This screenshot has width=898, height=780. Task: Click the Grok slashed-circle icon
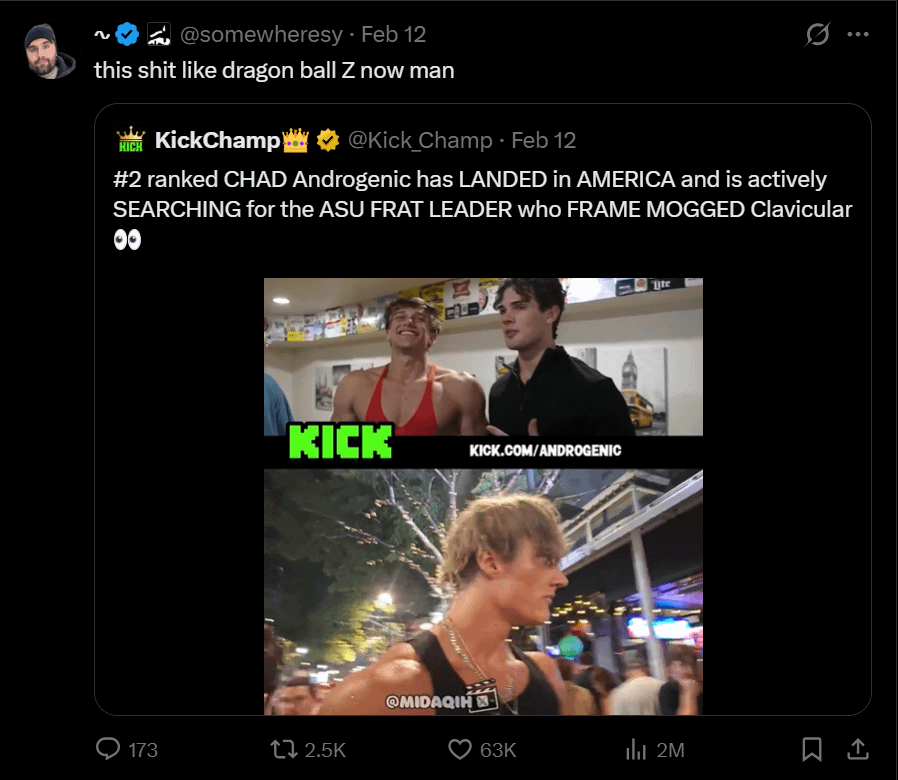(x=817, y=35)
